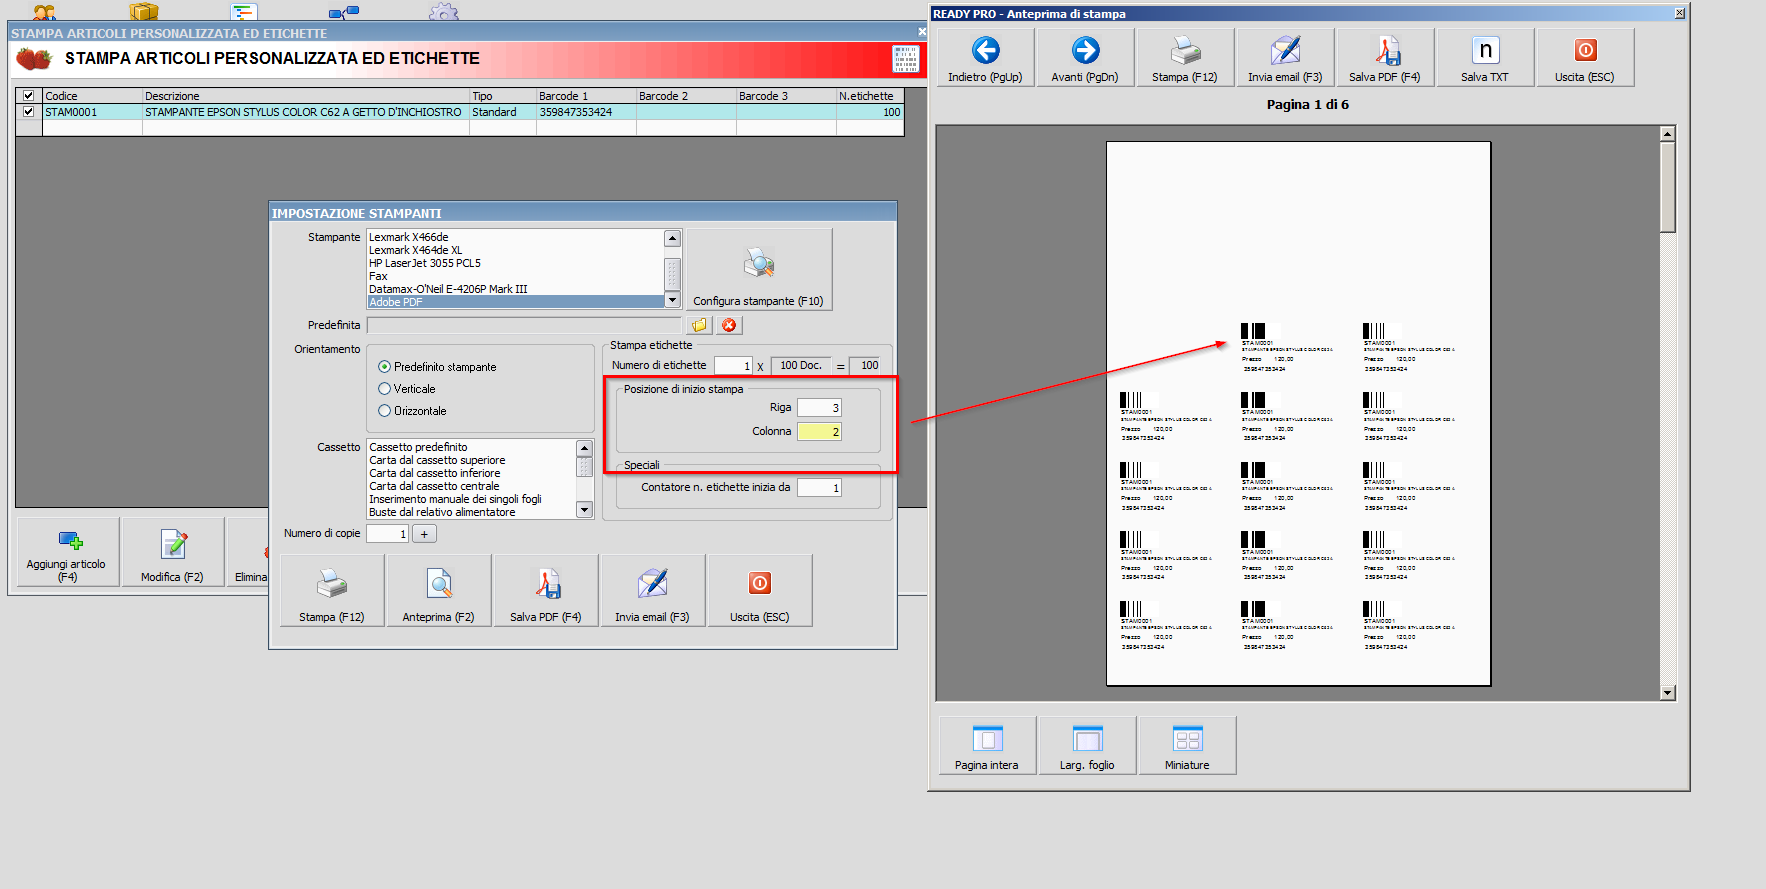Uncheck the STAM0001 row checkbox
This screenshot has width=1766, height=889.
[x=29, y=112]
